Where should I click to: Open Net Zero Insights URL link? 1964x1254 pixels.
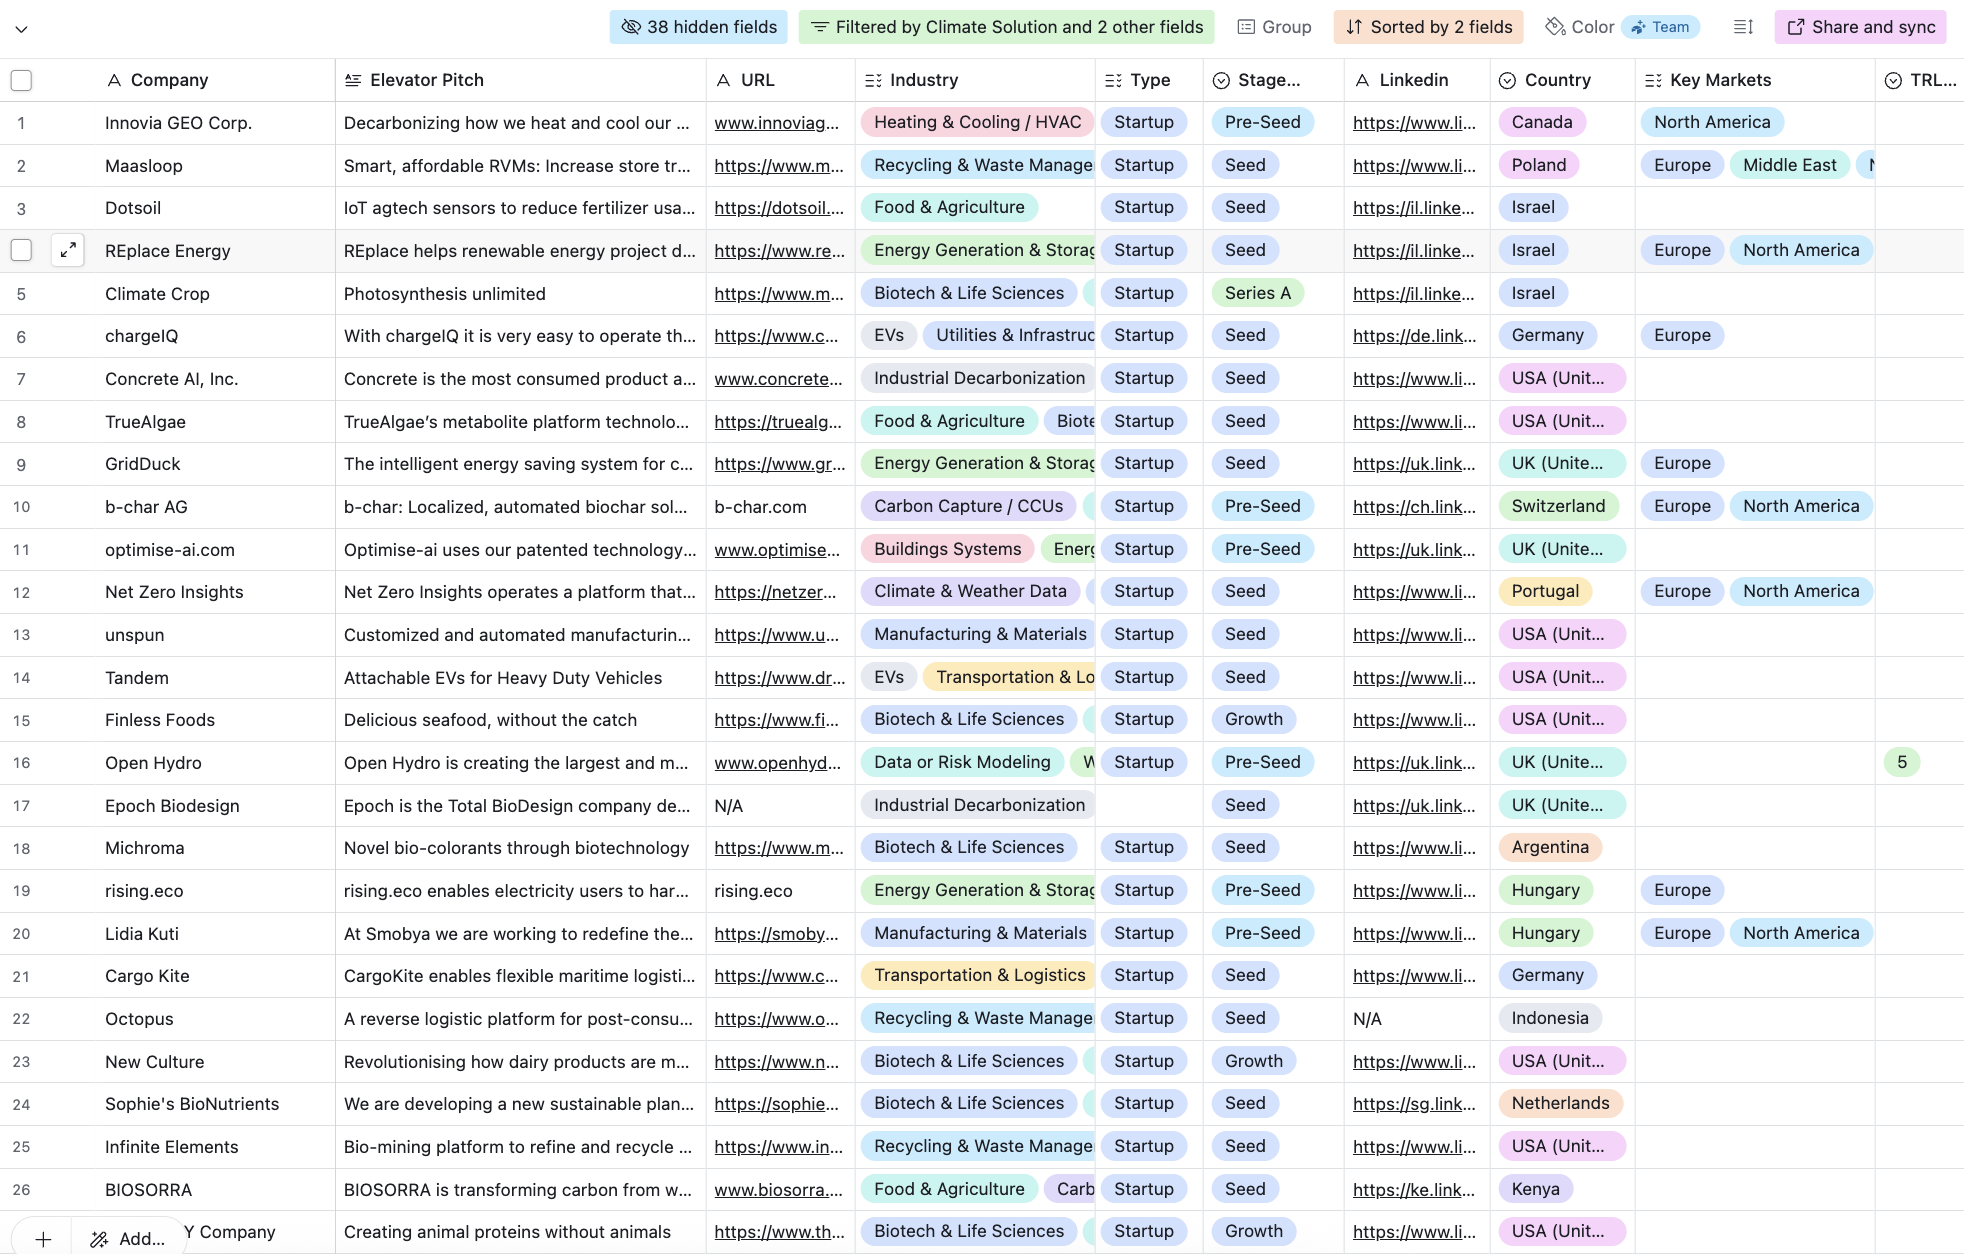click(x=775, y=592)
